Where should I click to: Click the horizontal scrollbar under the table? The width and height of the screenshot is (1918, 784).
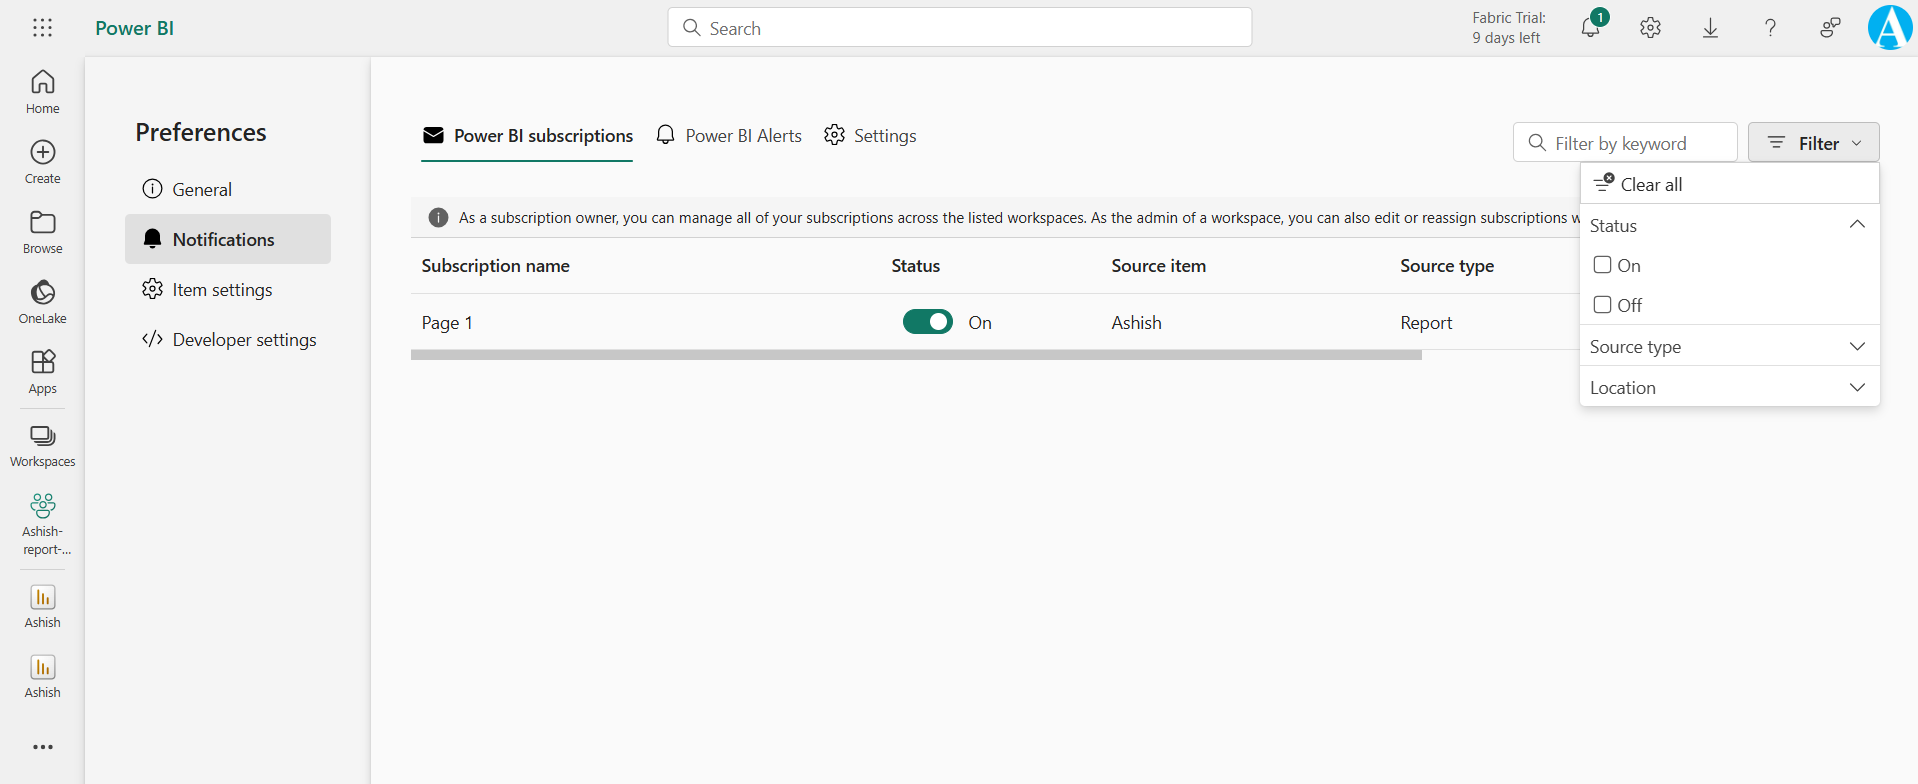point(915,355)
